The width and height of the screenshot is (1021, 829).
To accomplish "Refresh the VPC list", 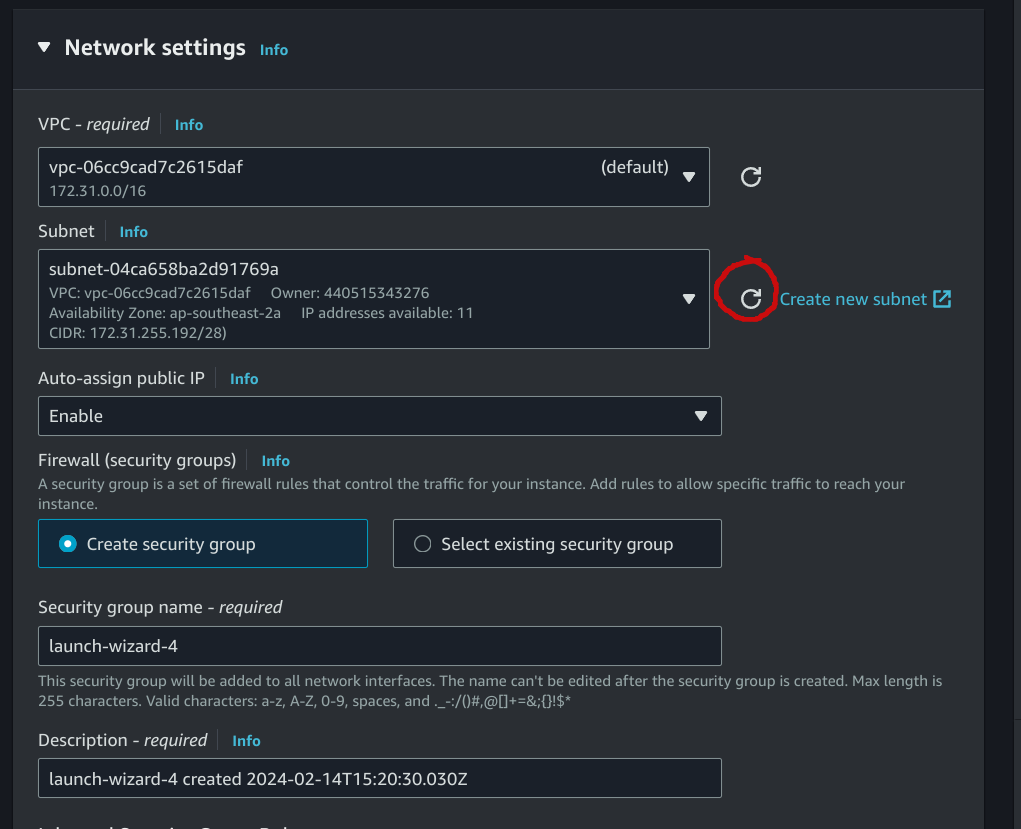I will (751, 177).
